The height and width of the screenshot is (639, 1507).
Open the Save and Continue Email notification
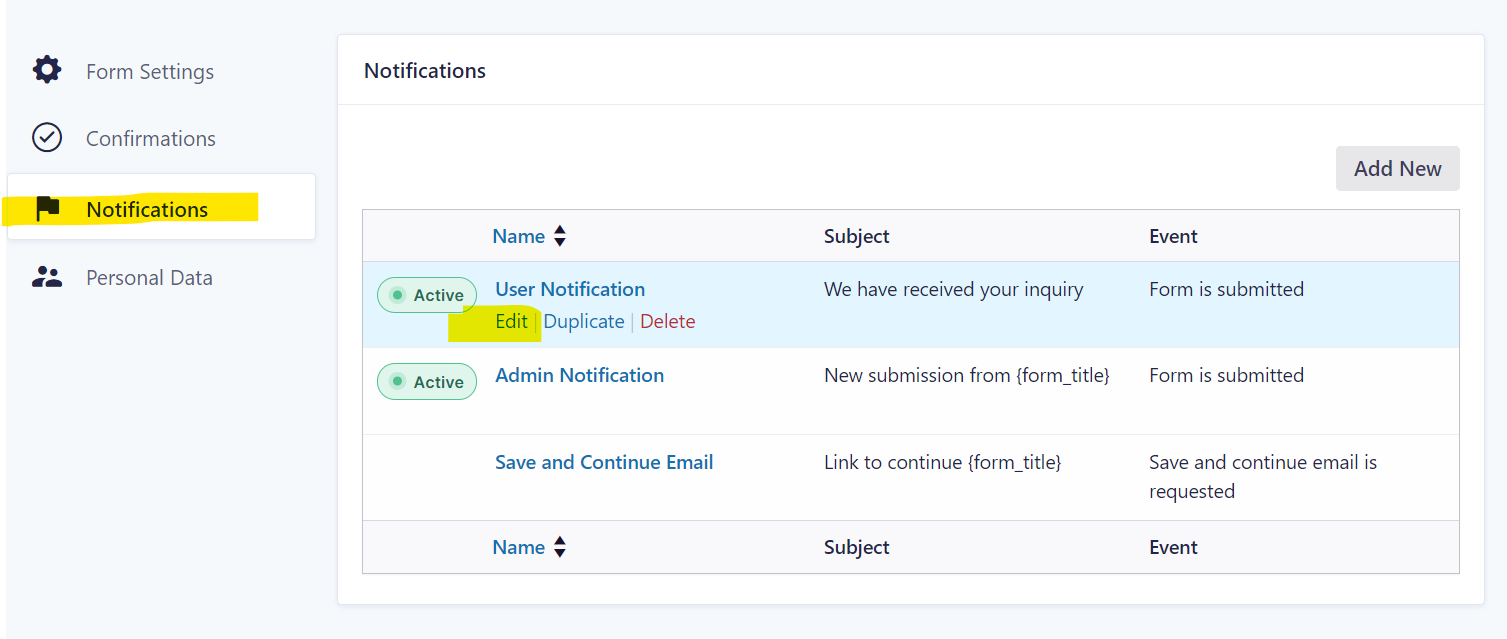pos(604,462)
